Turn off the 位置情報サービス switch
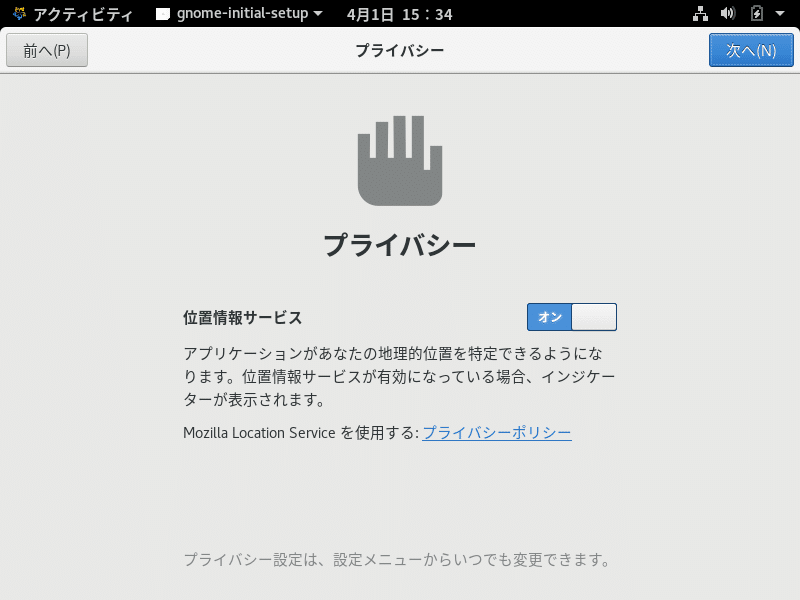Screen dimensions: 800x600 pos(571,317)
